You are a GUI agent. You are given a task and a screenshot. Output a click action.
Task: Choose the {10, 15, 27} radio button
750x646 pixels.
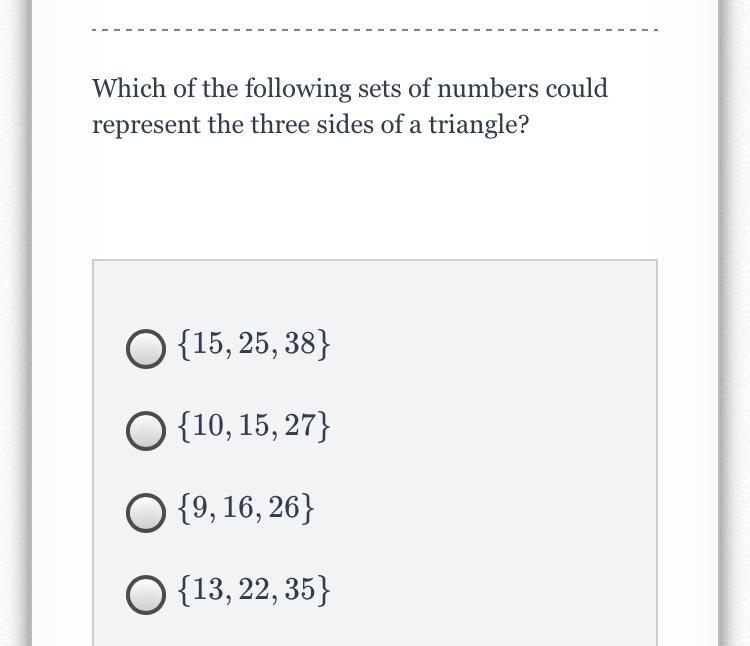(146, 431)
